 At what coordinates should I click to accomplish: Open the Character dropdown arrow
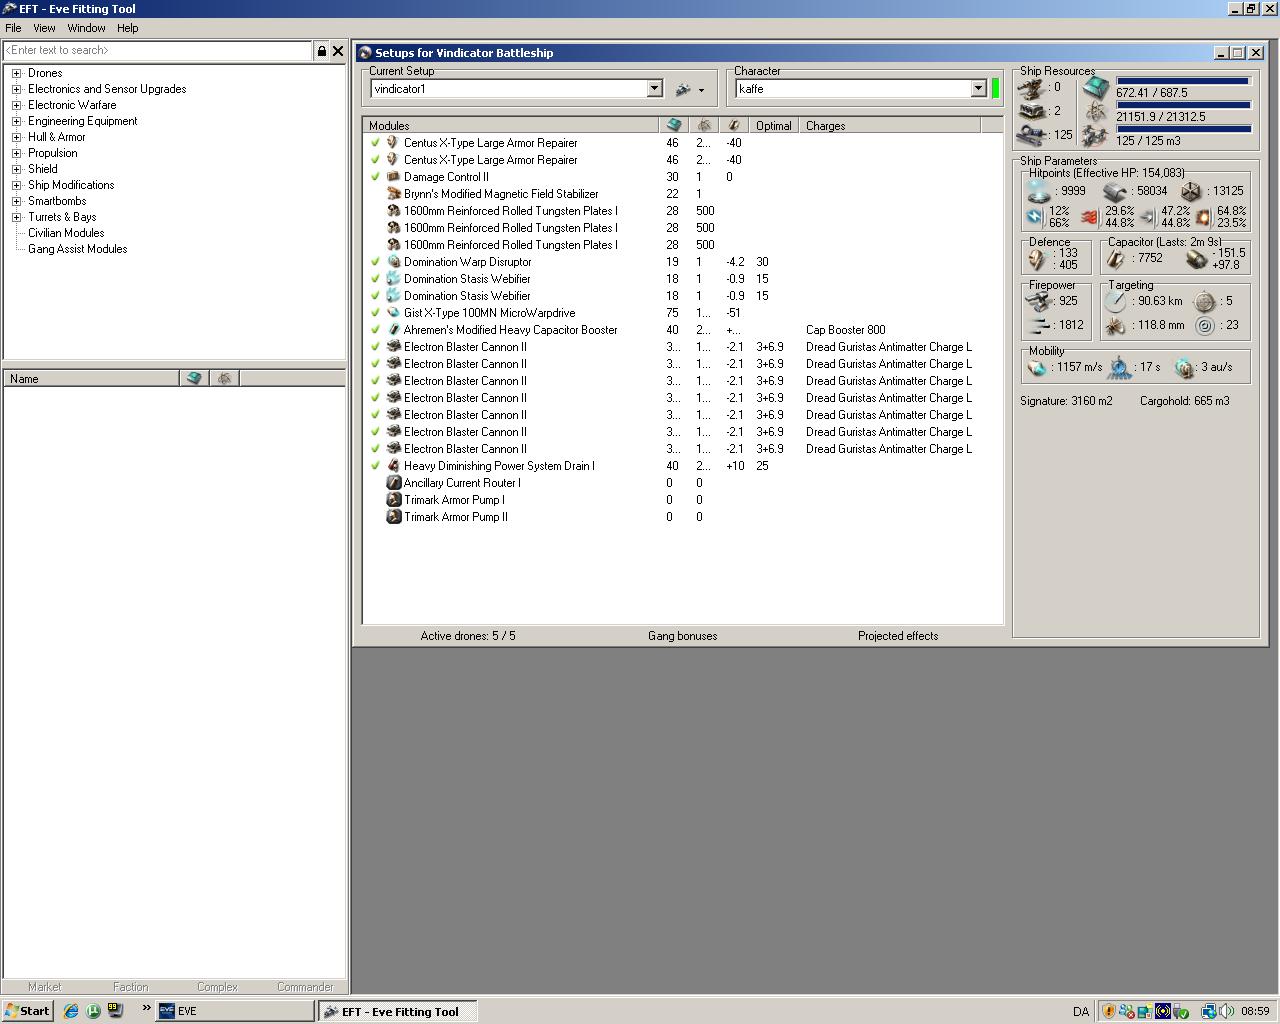(978, 89)
